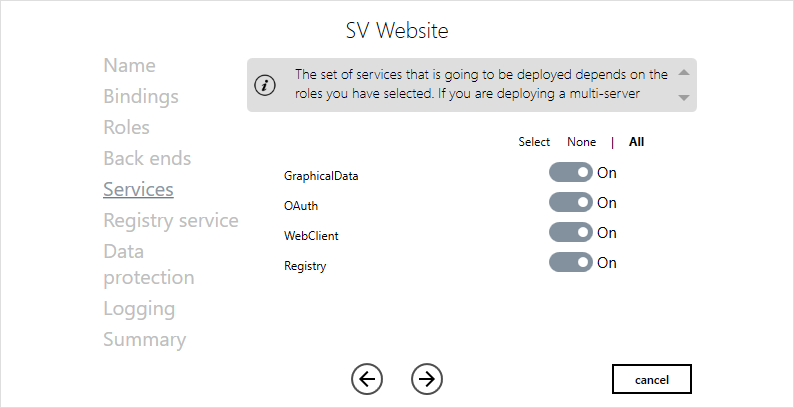Viewport: 794px width, 408px height.
Task: Open the Bindings step in sidebar
Action: point(141,97)
